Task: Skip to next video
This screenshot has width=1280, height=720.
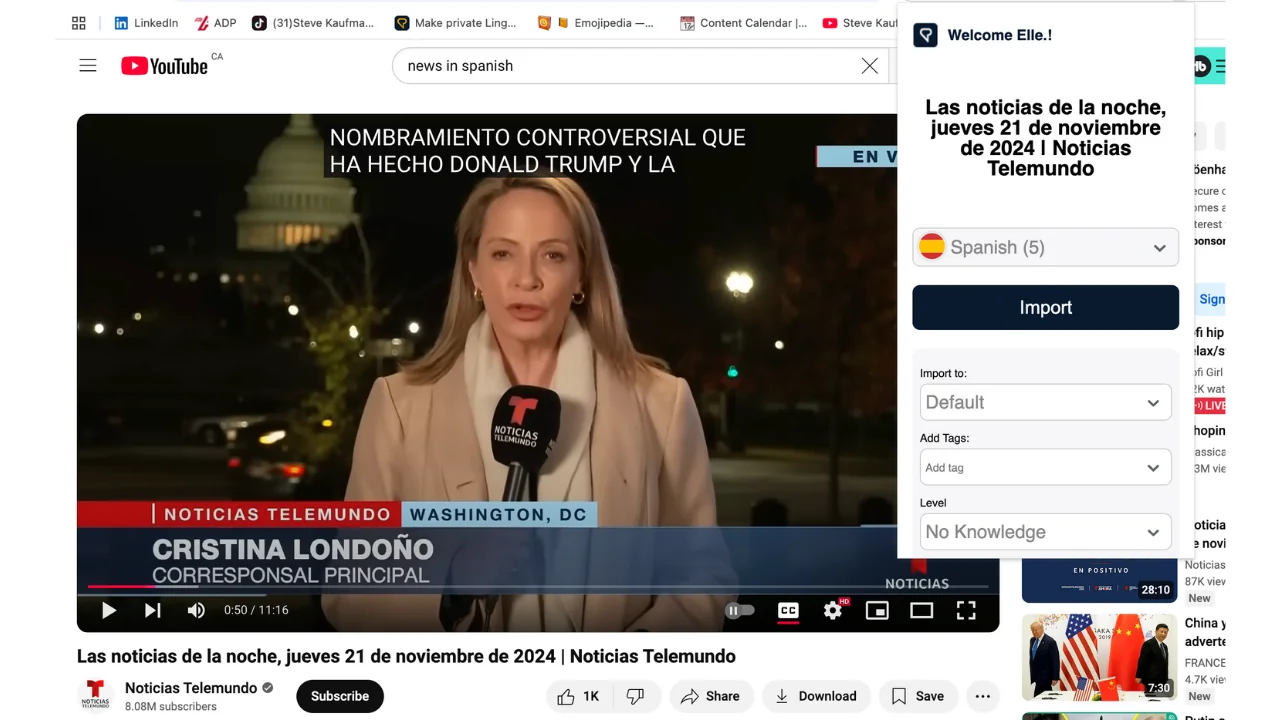Action: tap(152, 610)
